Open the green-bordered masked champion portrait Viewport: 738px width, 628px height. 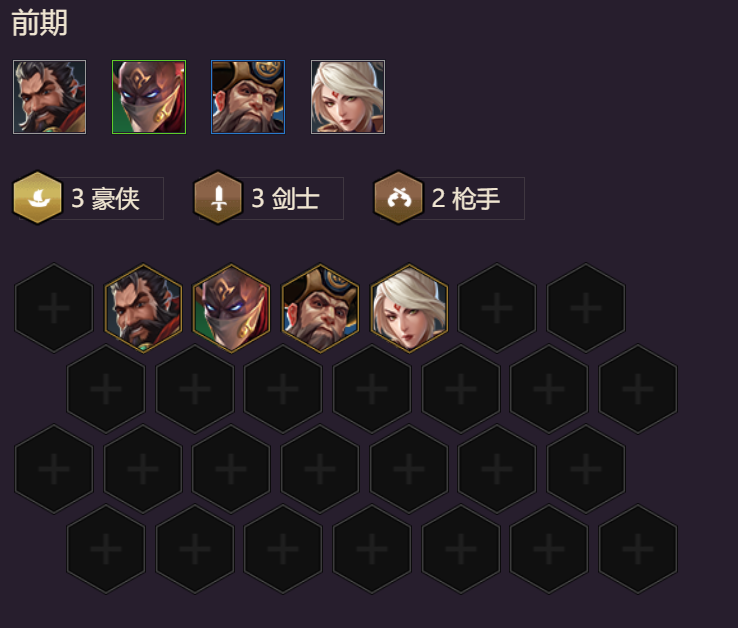click(x=149, y=97)
